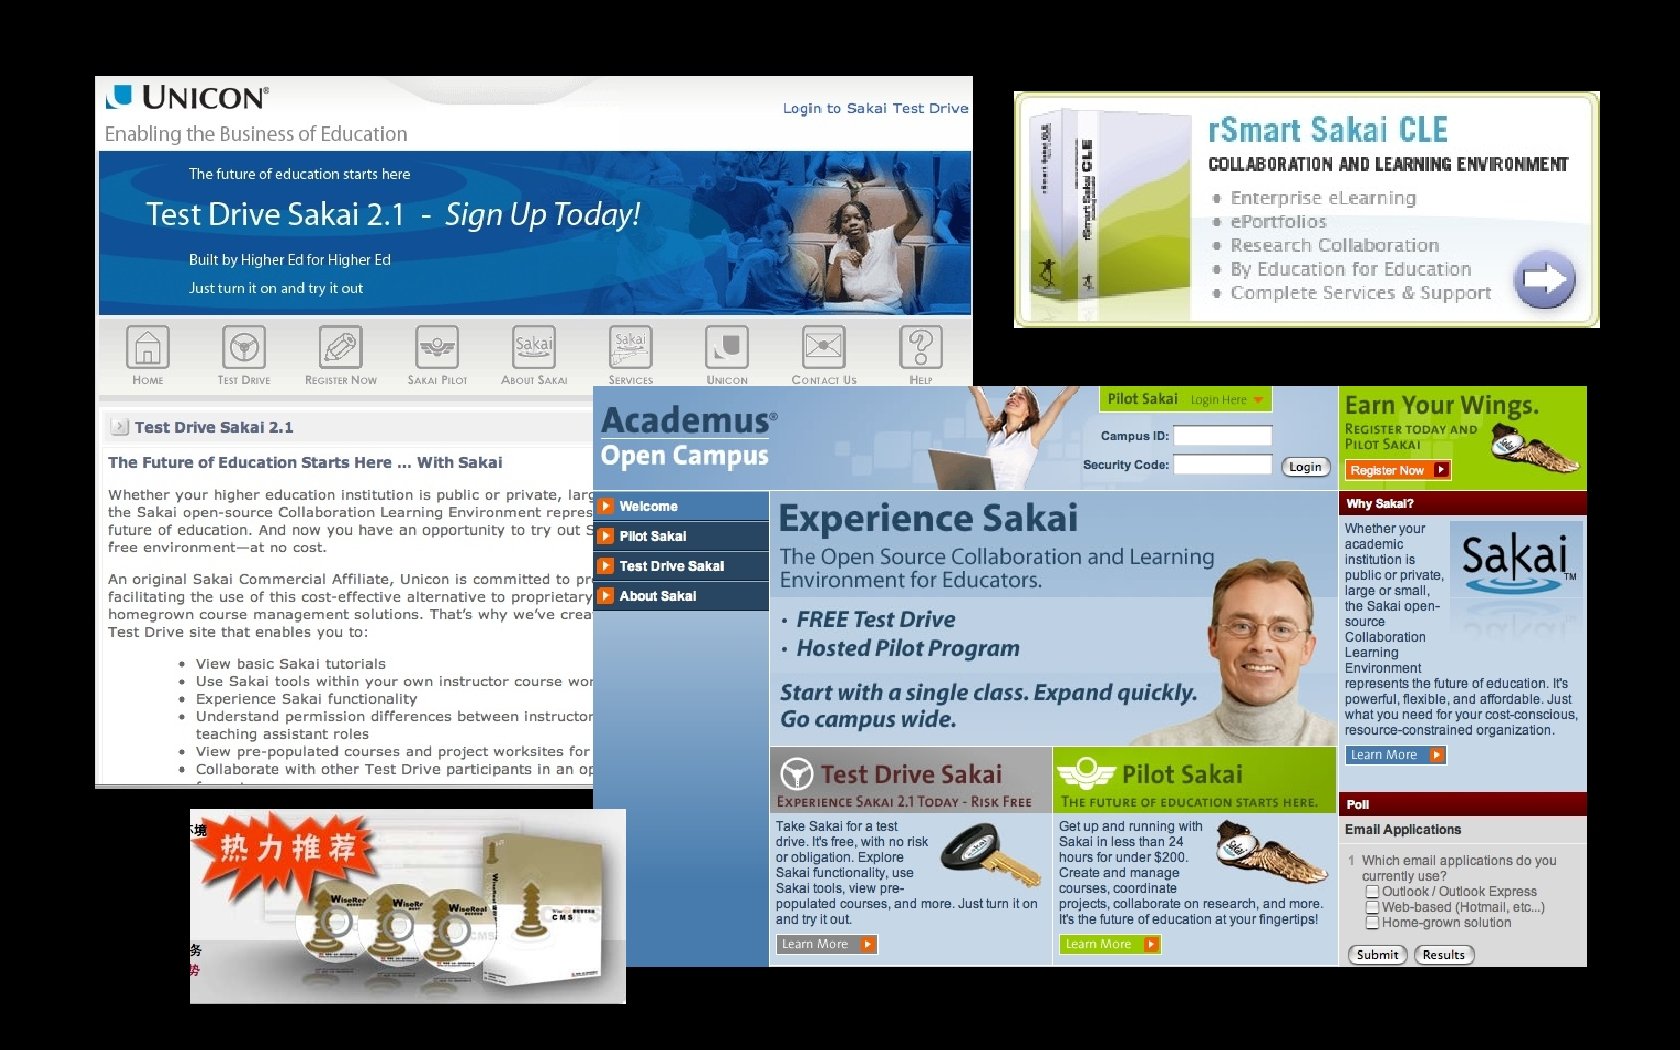The height and width of the screenshot is (1050, 1680).
Task: Click the "Experience Sakai functionality" list item
Action: pos(306,699)
